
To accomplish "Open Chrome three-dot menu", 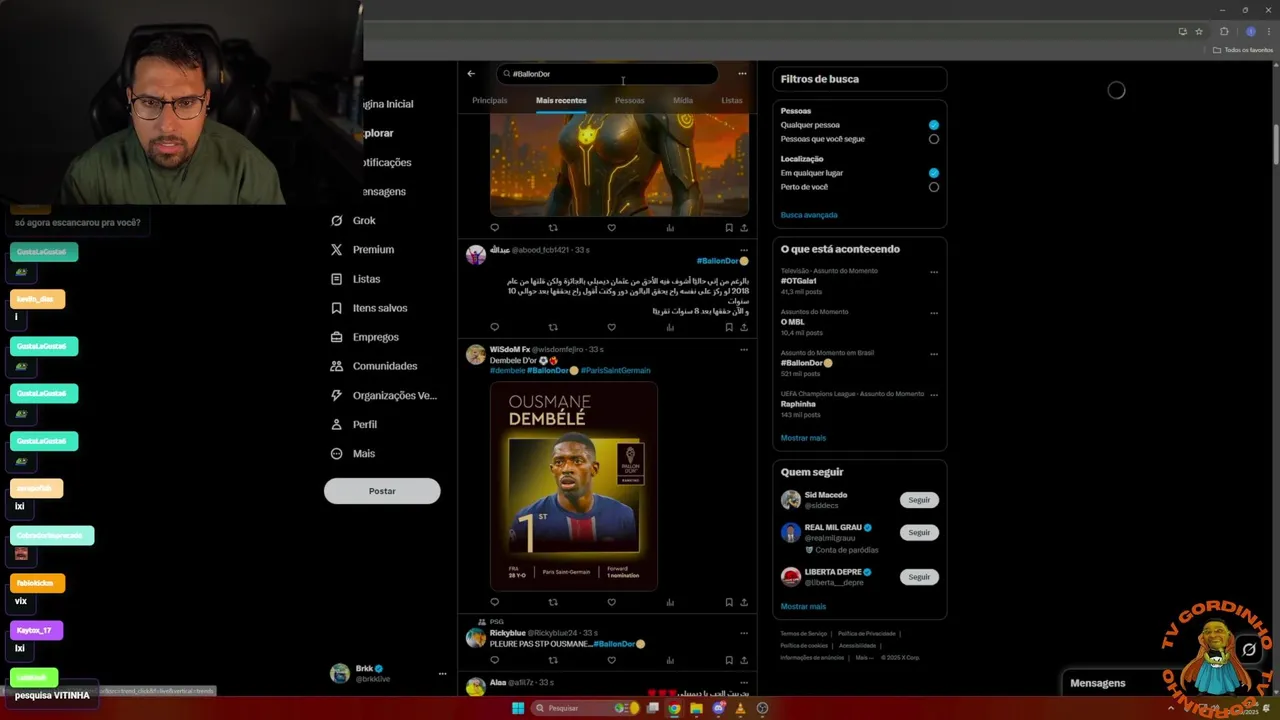I will (x=1268, y=31).
